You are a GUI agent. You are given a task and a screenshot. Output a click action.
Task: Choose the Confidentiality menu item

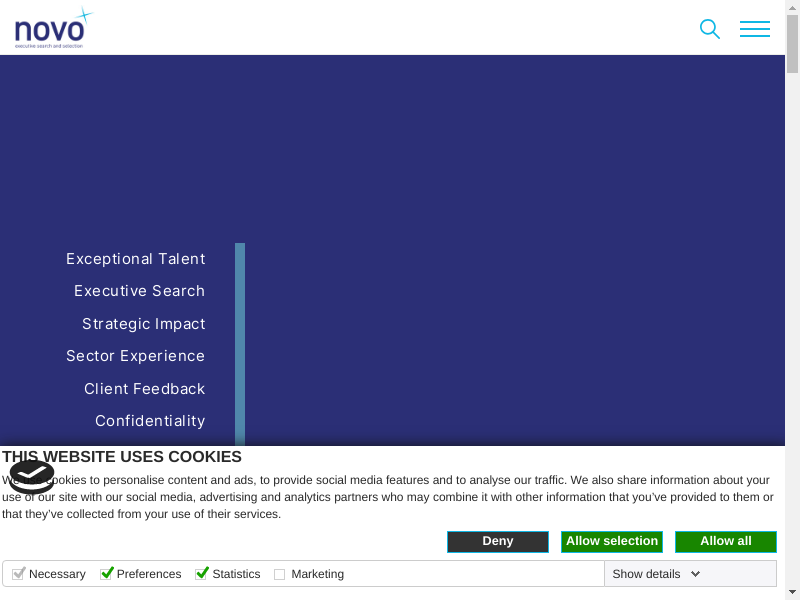[x=150, y=421]
